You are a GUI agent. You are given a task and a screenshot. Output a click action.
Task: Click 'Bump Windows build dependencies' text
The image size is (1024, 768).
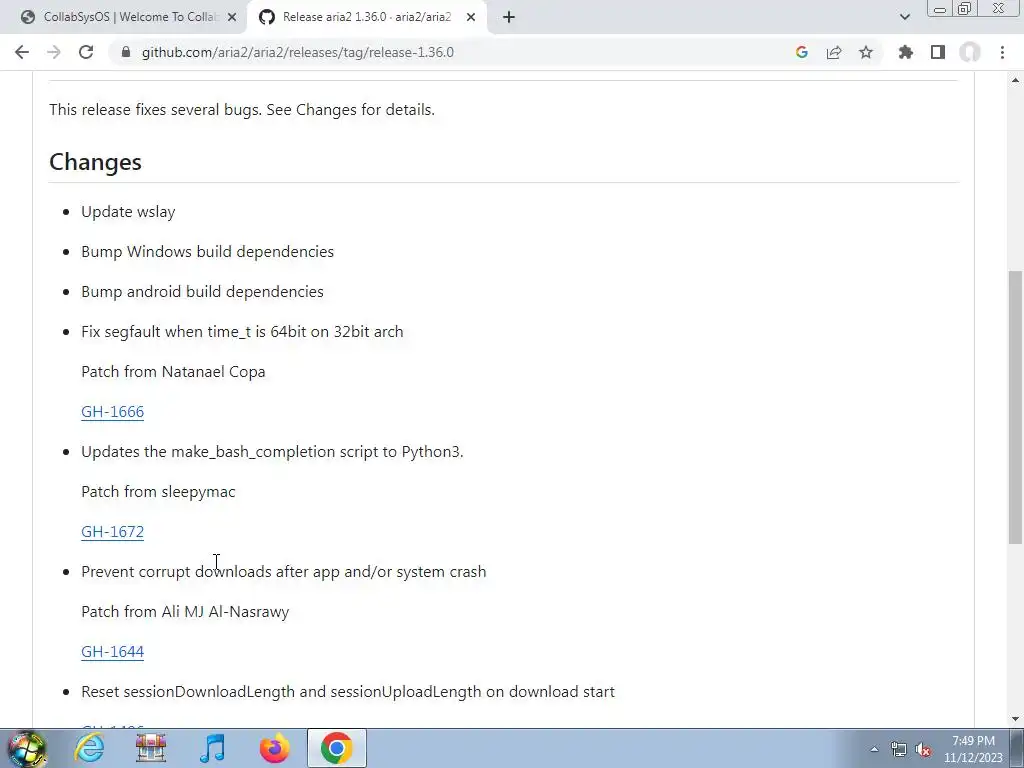[x=208, y=251]
